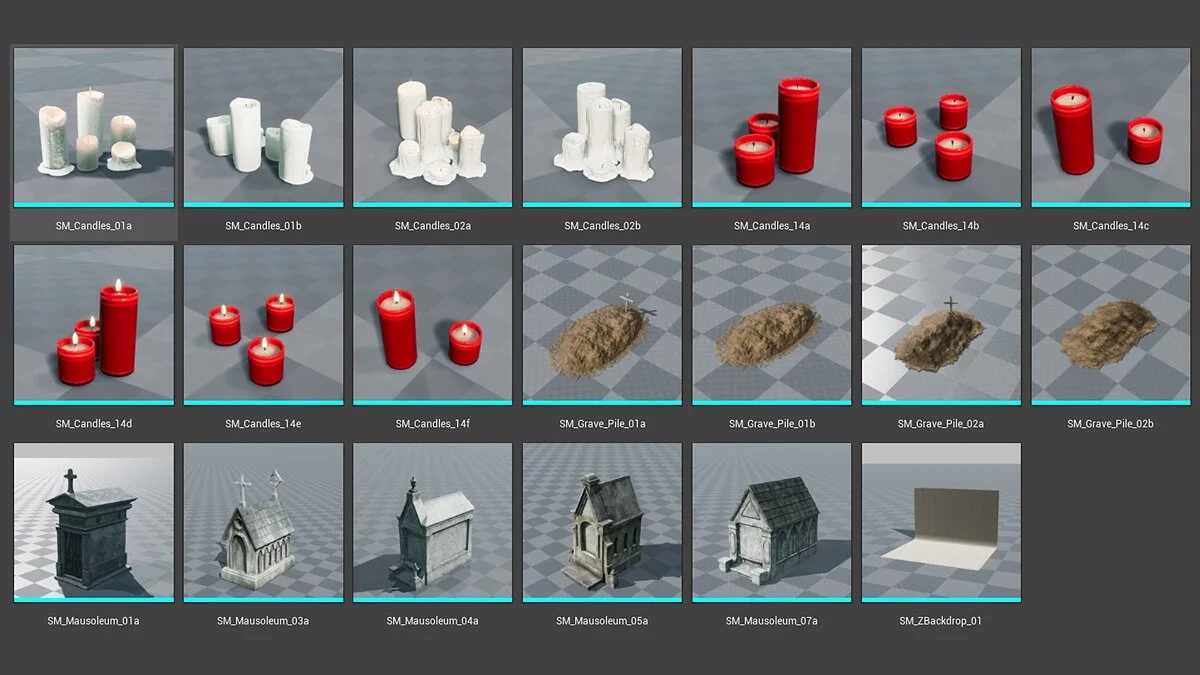Select the SM_ZBackdrop_01 backdrop thumbnail
The image size is (1200, 675).
click(941, 521)
